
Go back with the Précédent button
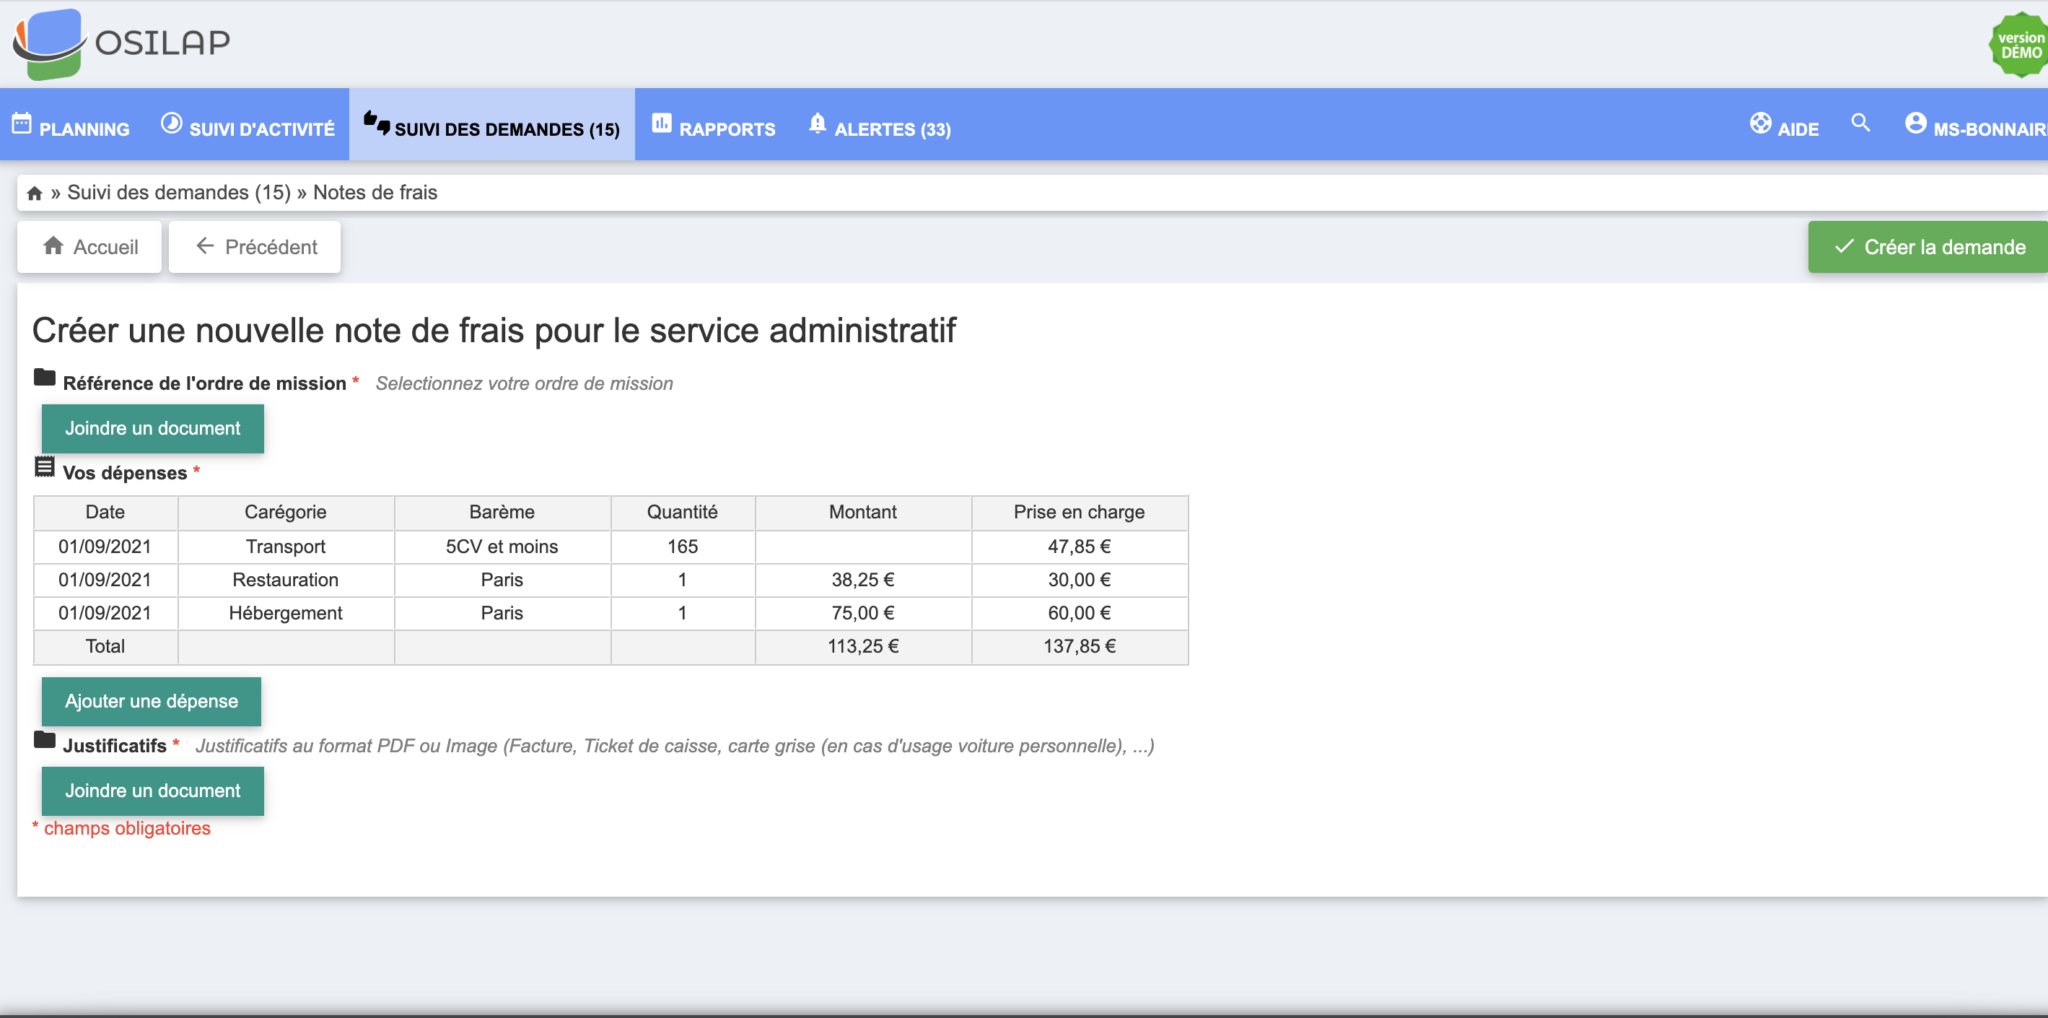255,247
